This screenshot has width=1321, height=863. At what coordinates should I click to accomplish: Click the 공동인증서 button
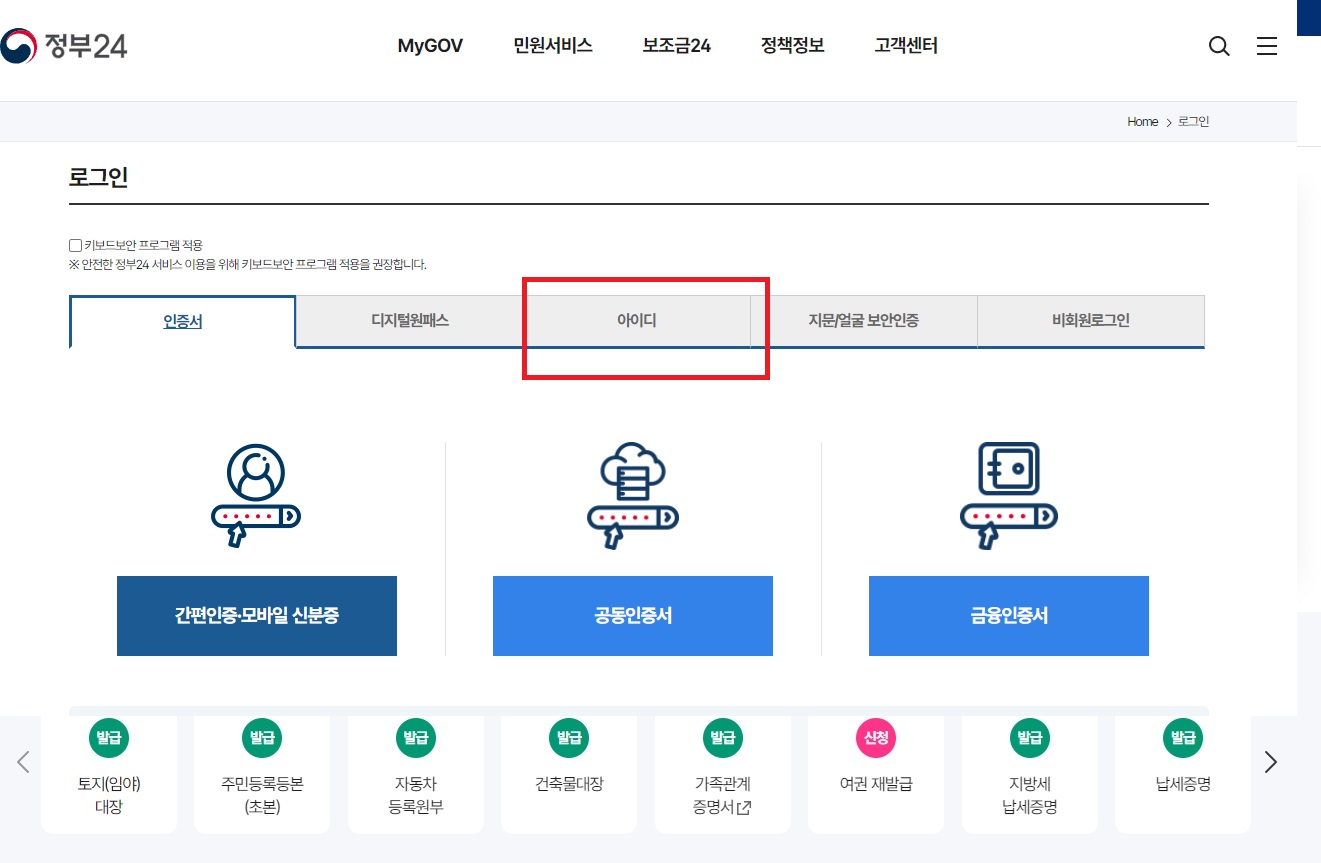pos(633,616)
